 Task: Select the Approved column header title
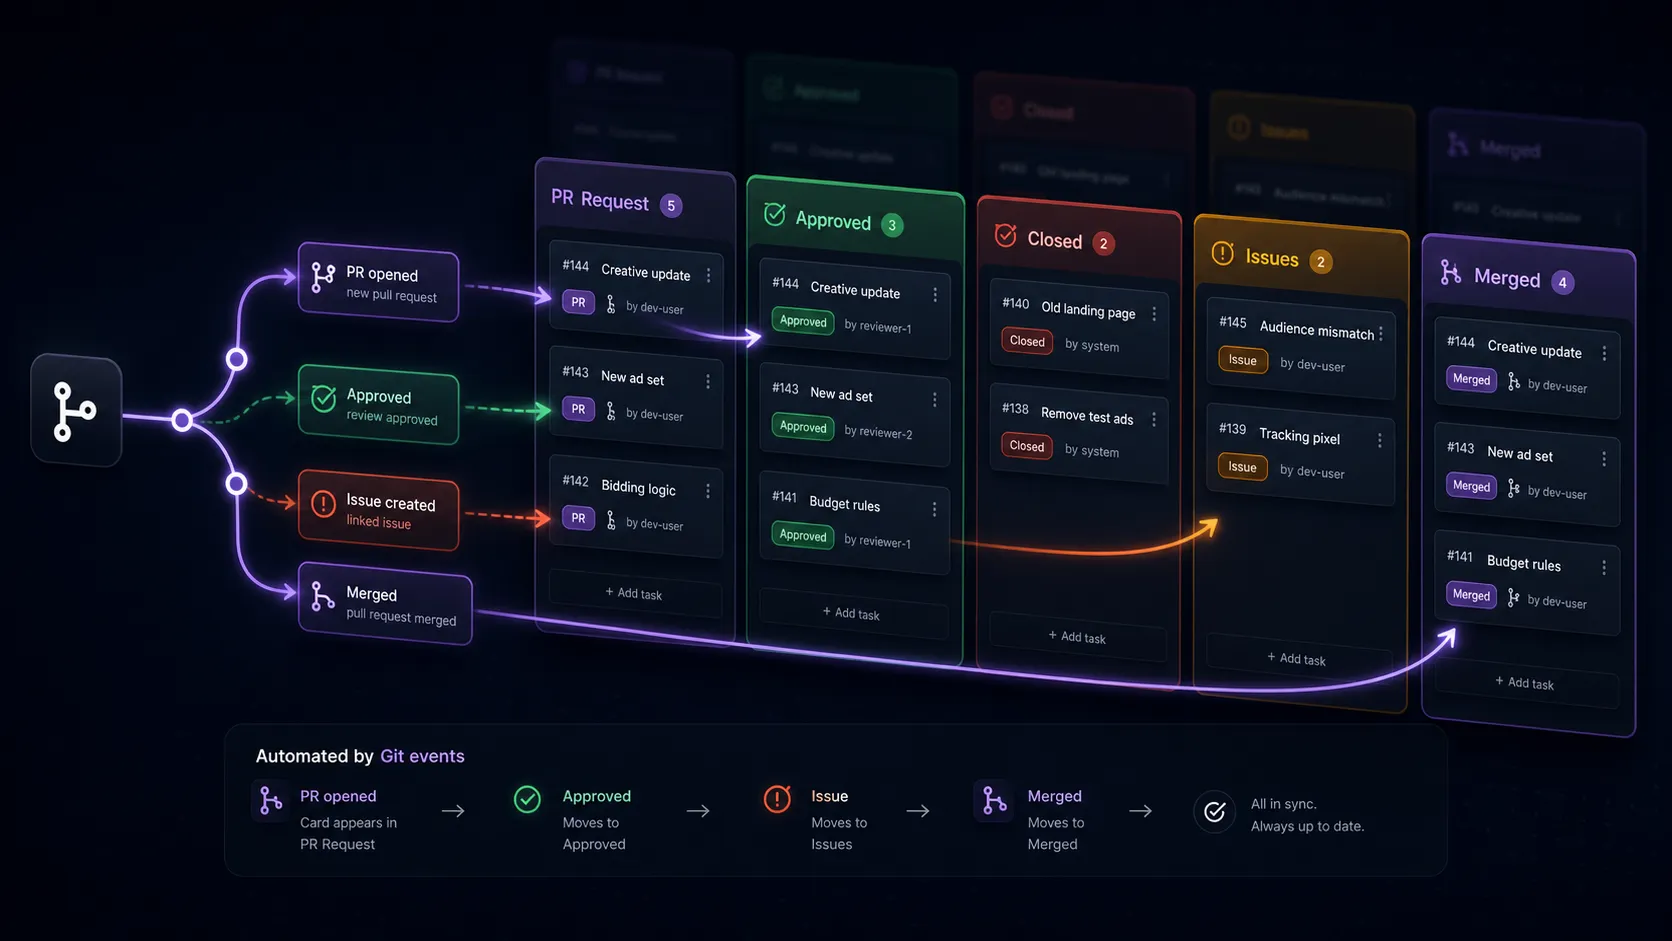point(833,221)
